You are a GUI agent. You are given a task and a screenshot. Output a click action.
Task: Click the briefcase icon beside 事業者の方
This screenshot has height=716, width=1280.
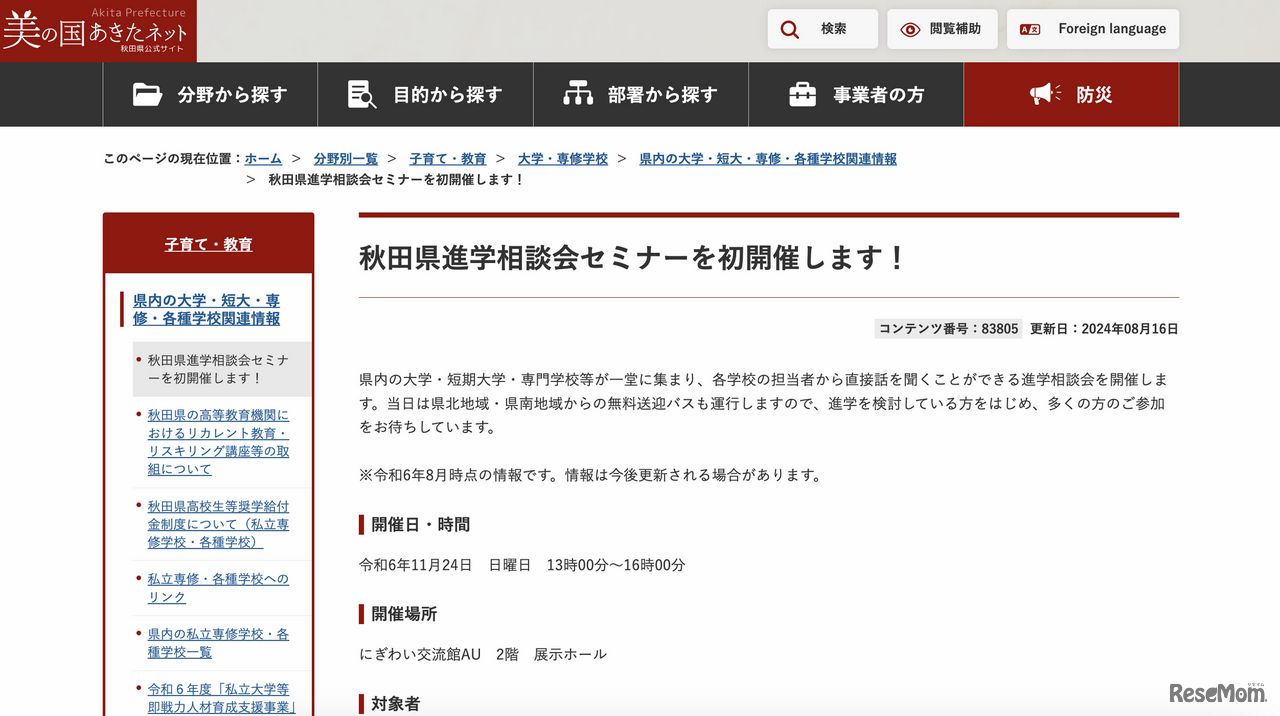(x=801, y=93)
